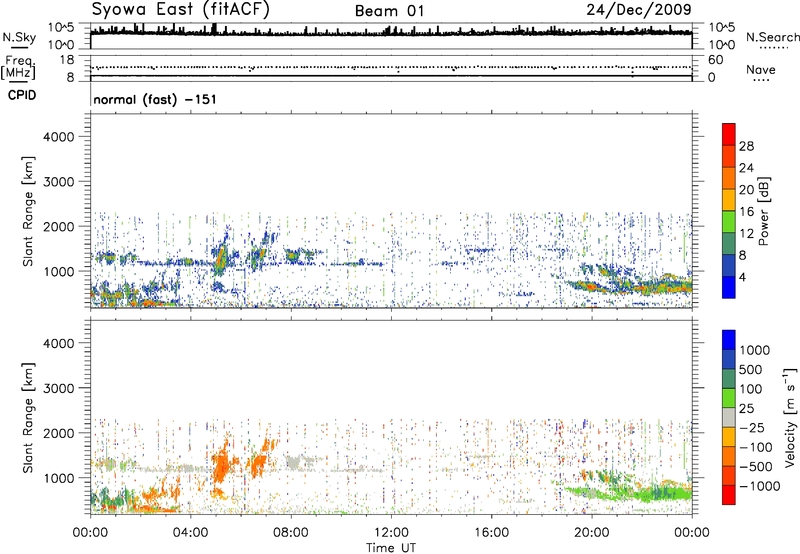The width and height of the screenshot is (800, 554).
Task: Select light green 25–100 Velocity colorbar segment
Action: click(729, 398)
